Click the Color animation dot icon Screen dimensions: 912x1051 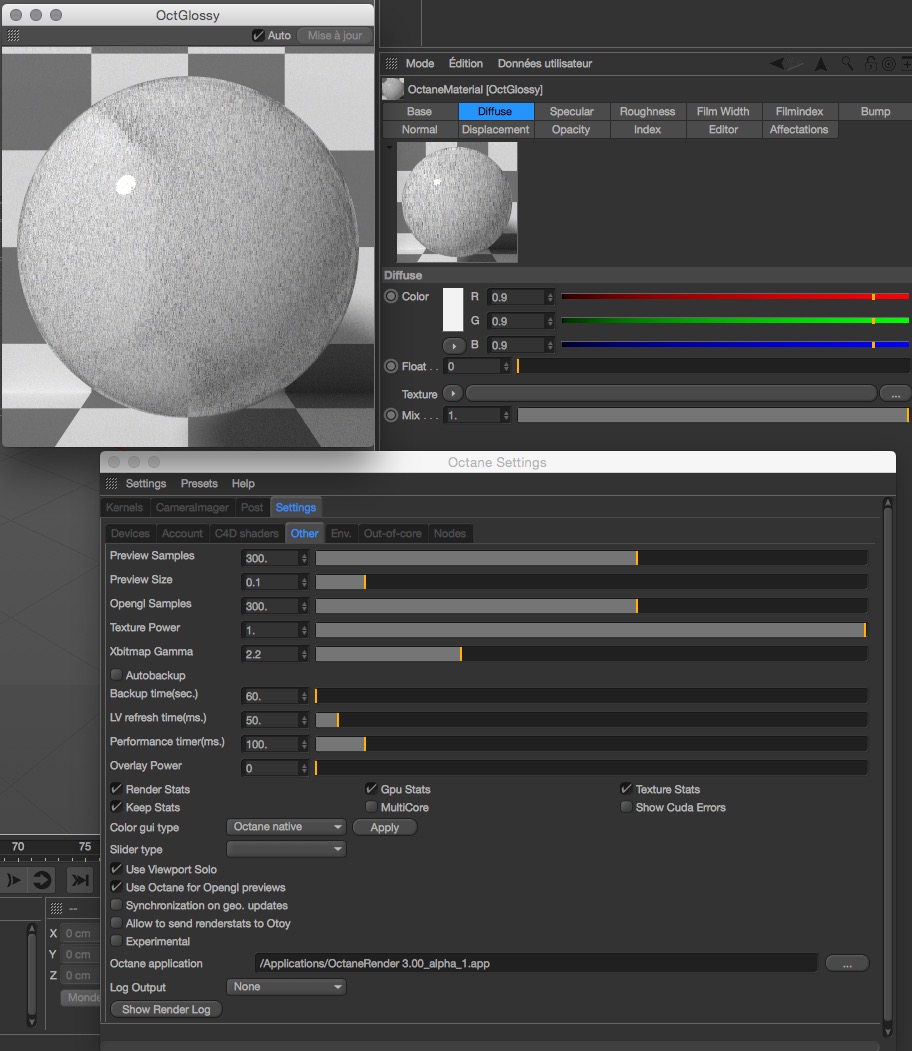391,296
